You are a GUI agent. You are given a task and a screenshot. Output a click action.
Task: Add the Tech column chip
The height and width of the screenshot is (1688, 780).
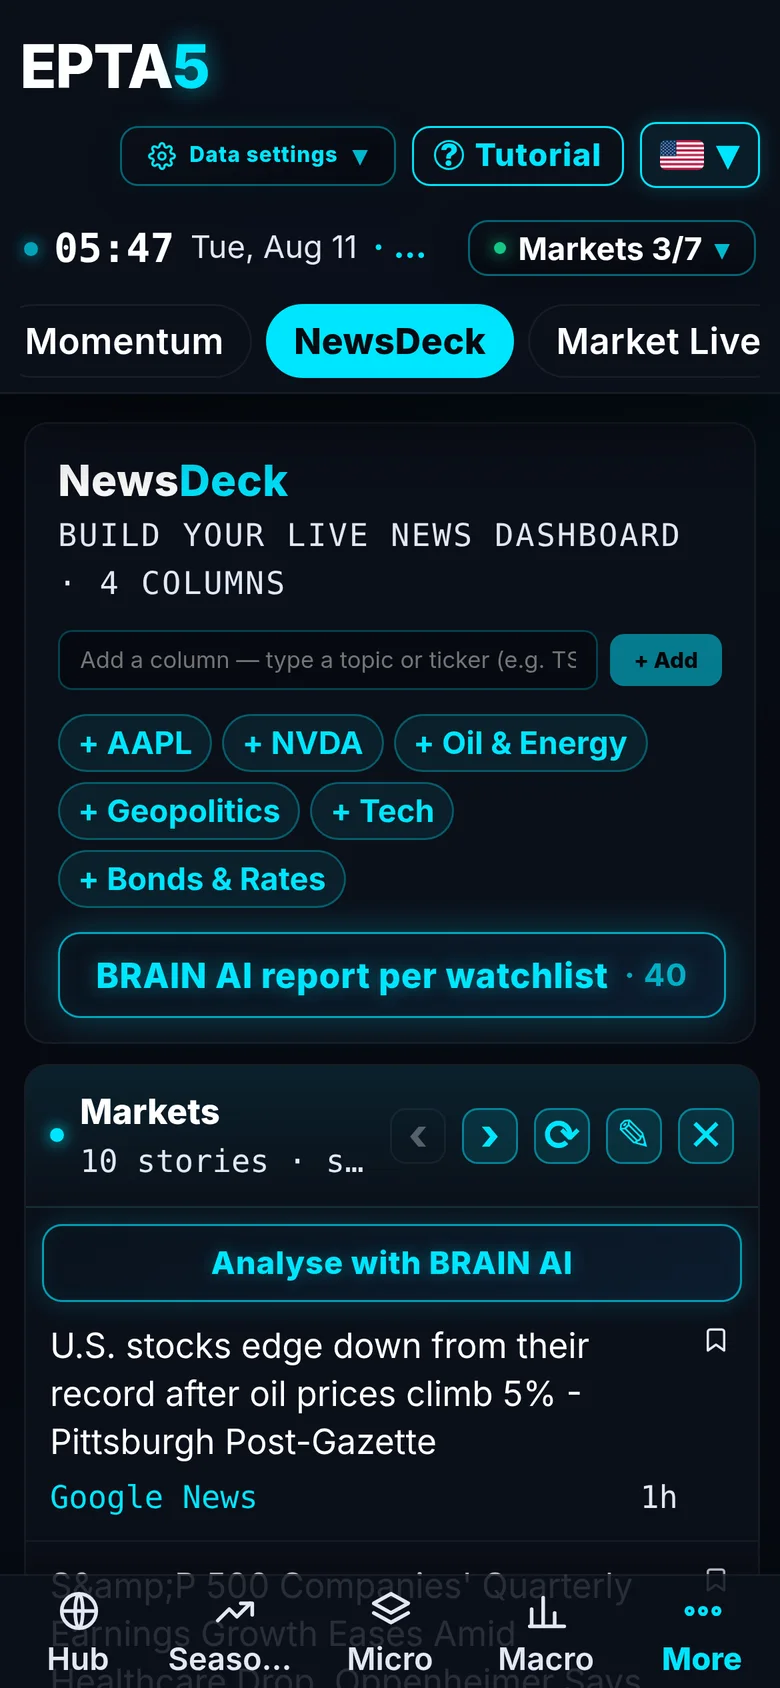coord(382,811)
